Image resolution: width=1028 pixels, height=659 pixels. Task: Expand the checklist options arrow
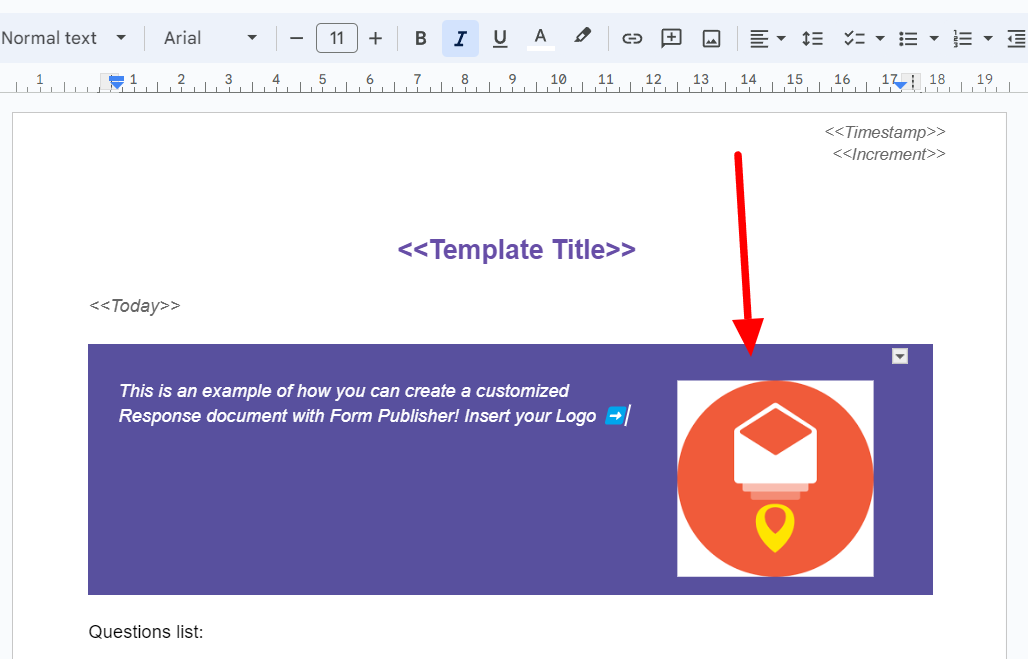[880, 38]
